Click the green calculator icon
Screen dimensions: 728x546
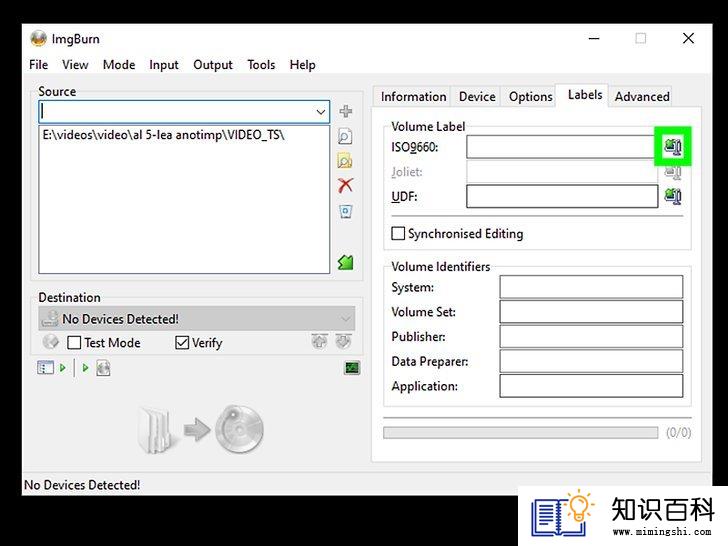pos(345,263)
